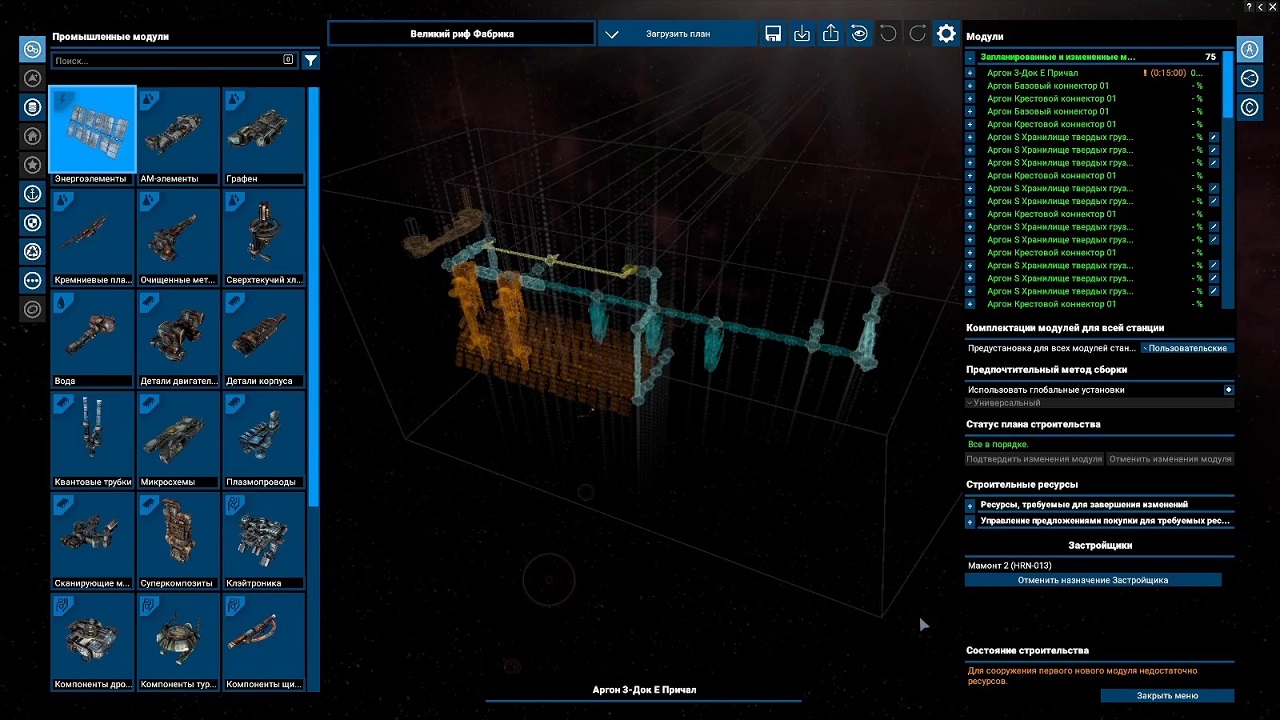The image size is (1280, 720).
Task: Select the Плазмопроводы production module
Action: (264, 439)
